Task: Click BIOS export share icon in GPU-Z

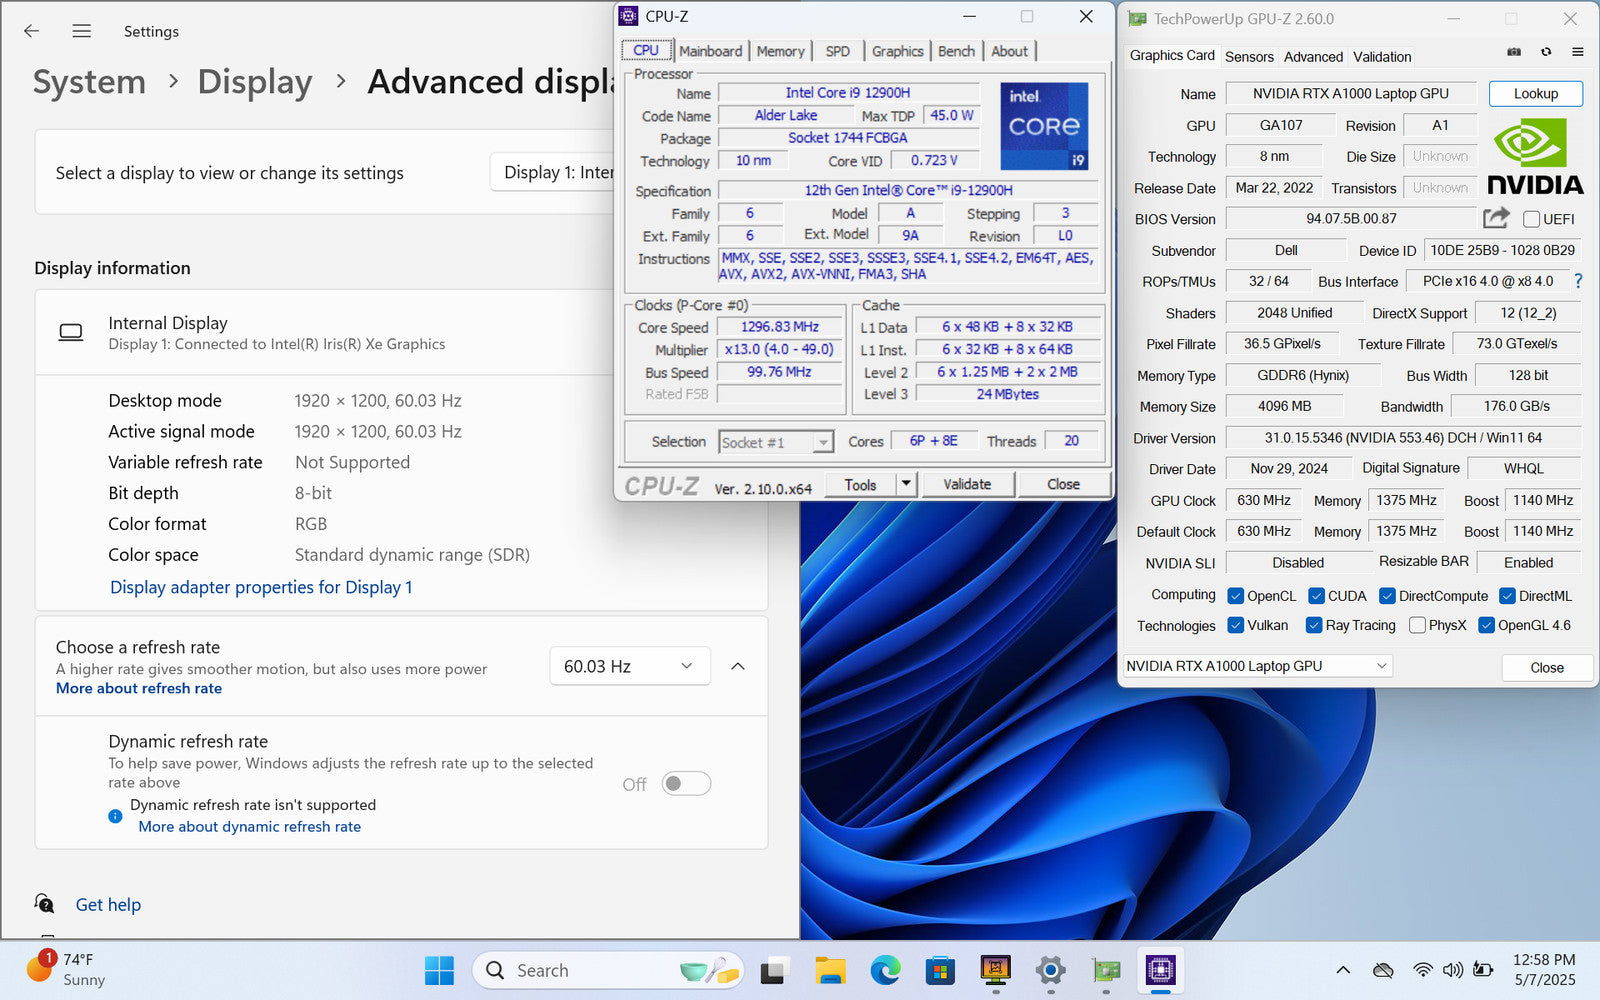Action: tap(1496, 218)
